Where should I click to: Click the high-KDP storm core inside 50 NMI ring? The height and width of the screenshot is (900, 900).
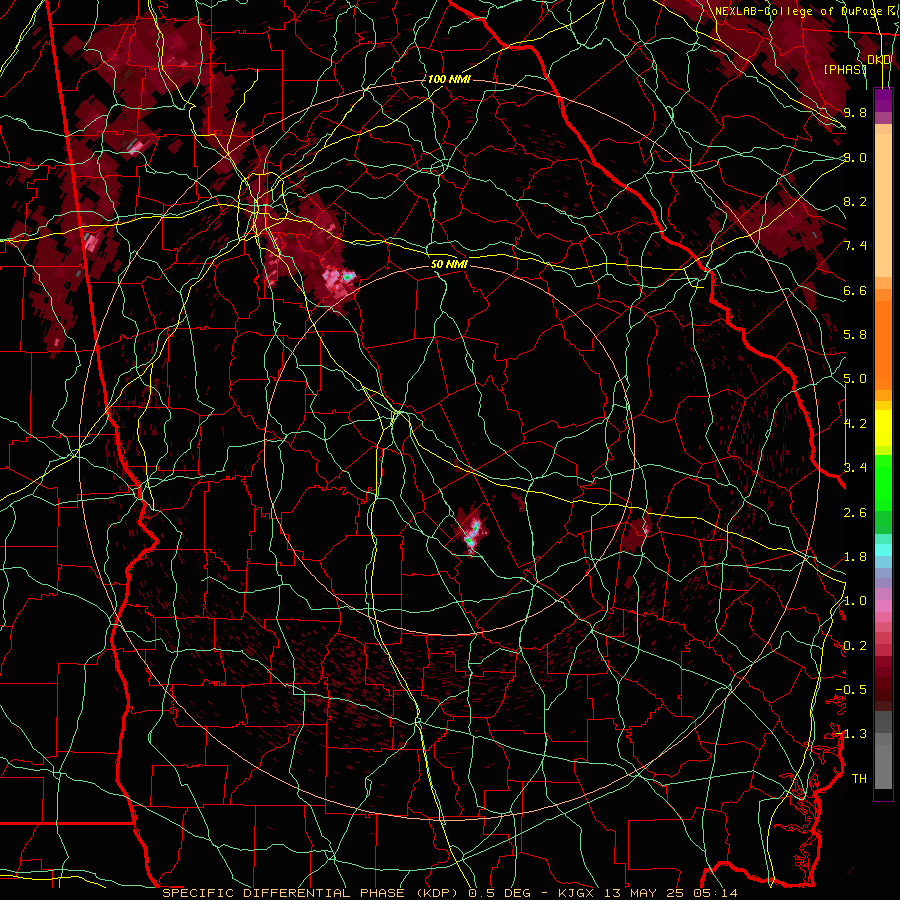(x=472, y=533)
